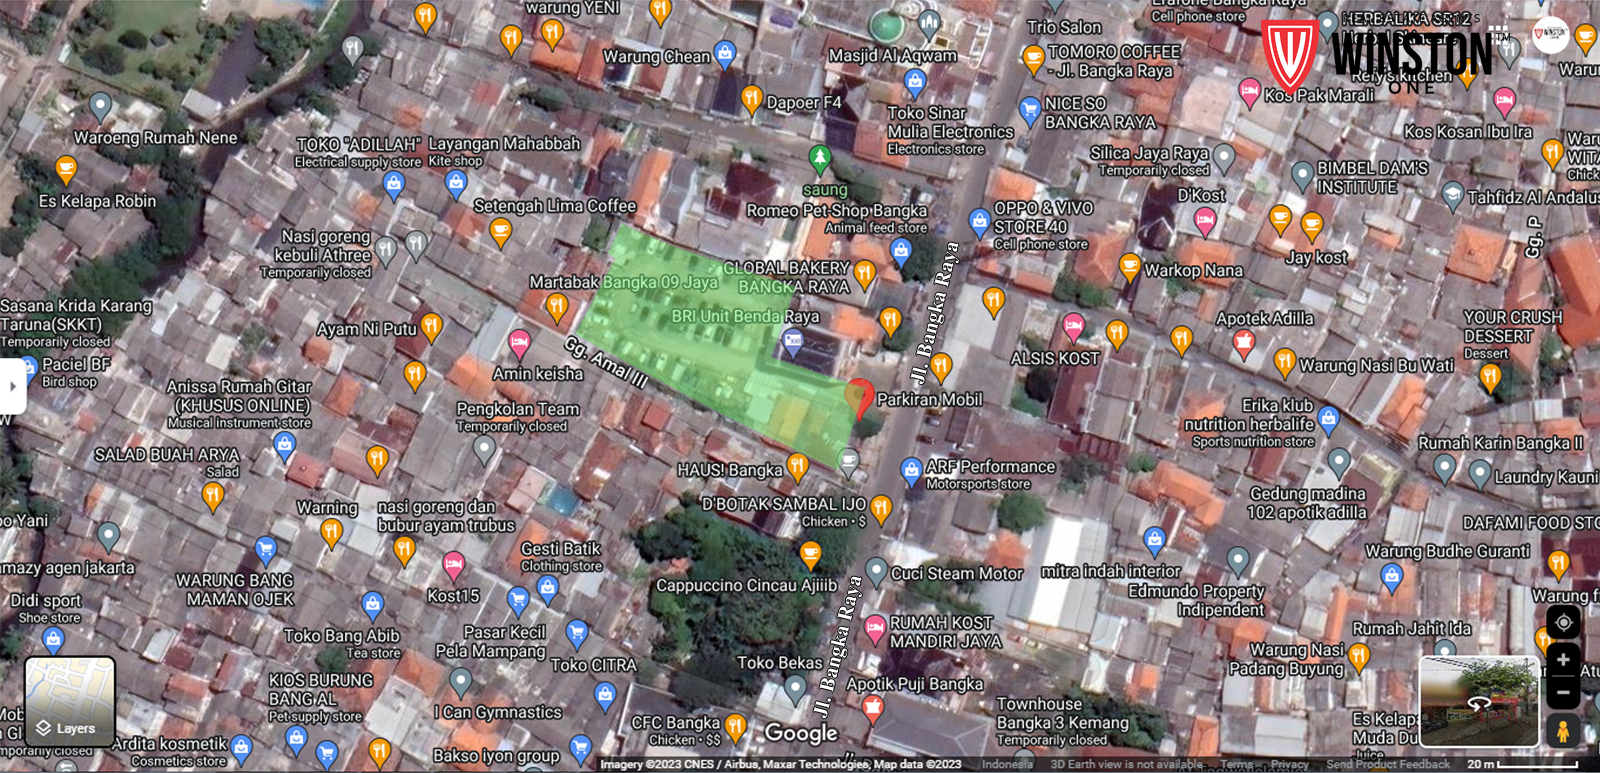This screenshot has width=1600, height=773.
Task: Select the ARF Performance shop marker
Action: [x=911, y=469]
